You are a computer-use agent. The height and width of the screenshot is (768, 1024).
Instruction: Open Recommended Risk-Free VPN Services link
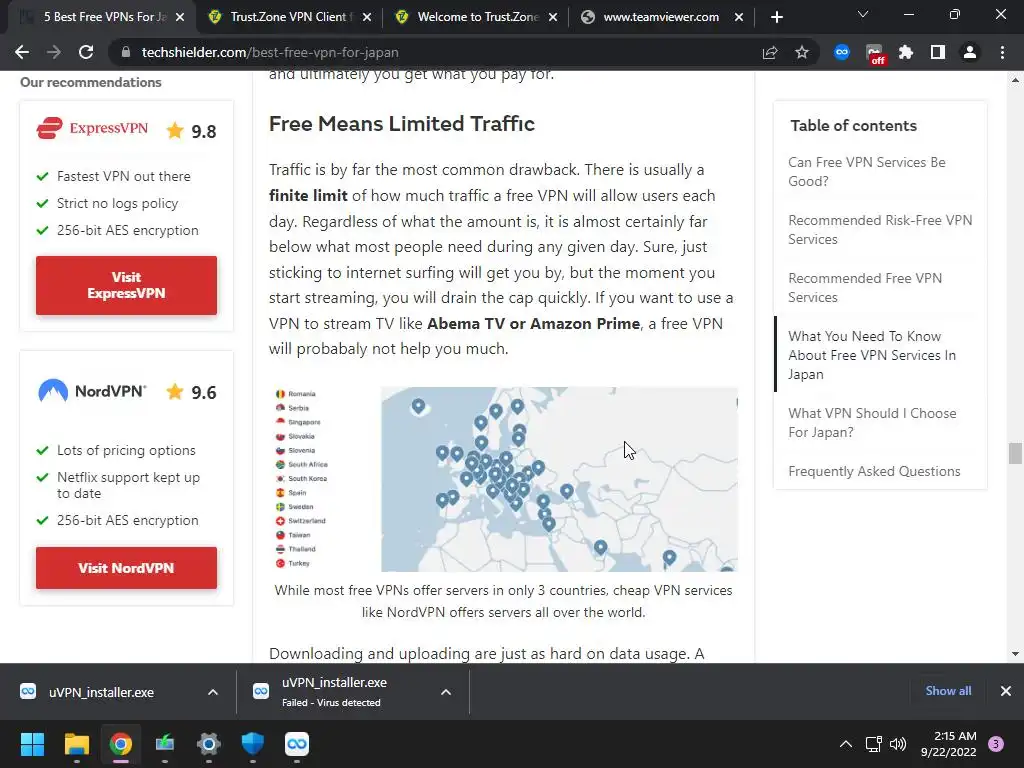pyautogui.click(x=880, y=230)
